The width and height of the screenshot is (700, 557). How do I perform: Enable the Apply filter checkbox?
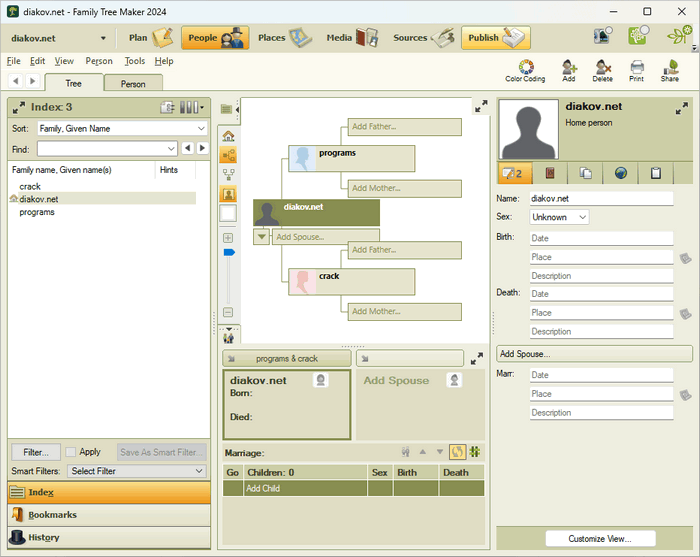(x=71, y=452)
